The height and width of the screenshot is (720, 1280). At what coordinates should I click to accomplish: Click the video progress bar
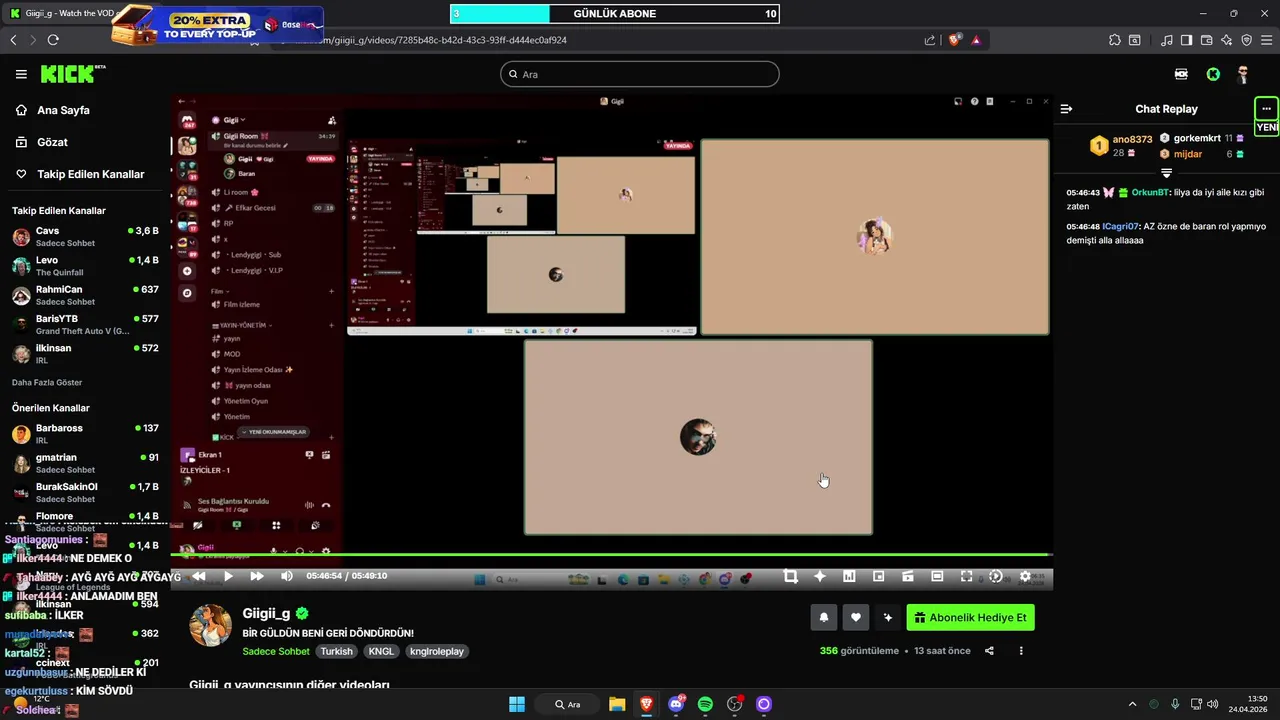click(x=611, y=554)
